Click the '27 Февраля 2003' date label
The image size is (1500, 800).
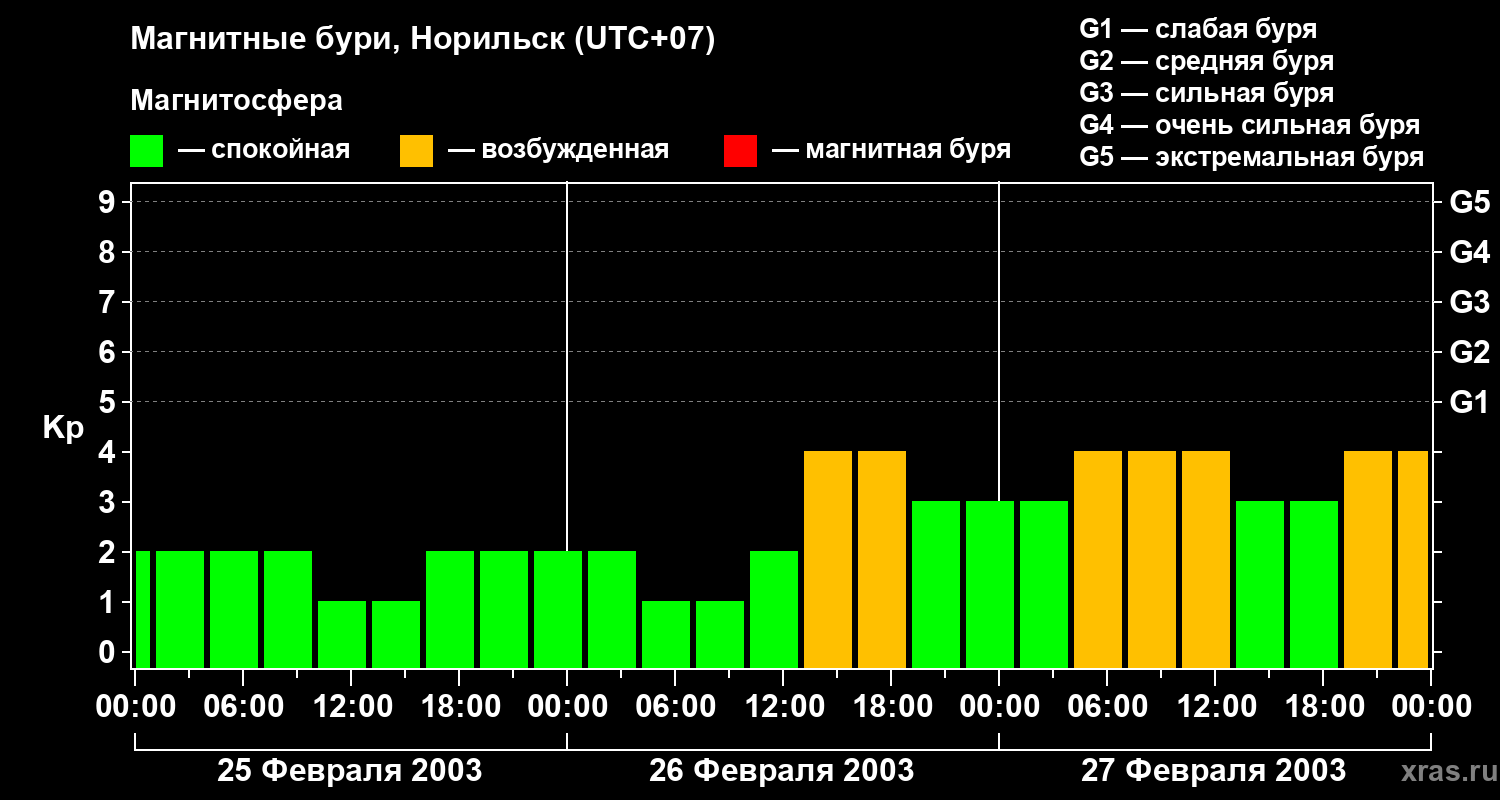pos(1214,771)
